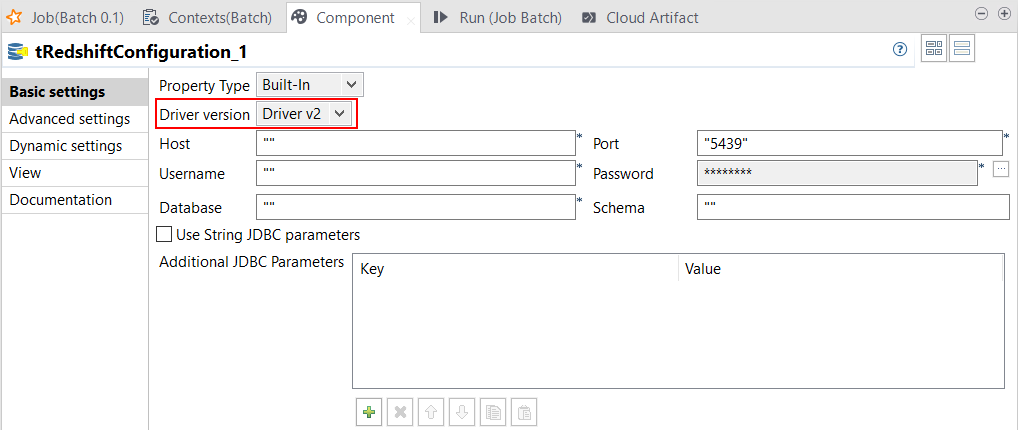Open the Contexts(Batch) tab
Screen dimensions: 1018x430
pyautogui.click(x=209, y=17)
